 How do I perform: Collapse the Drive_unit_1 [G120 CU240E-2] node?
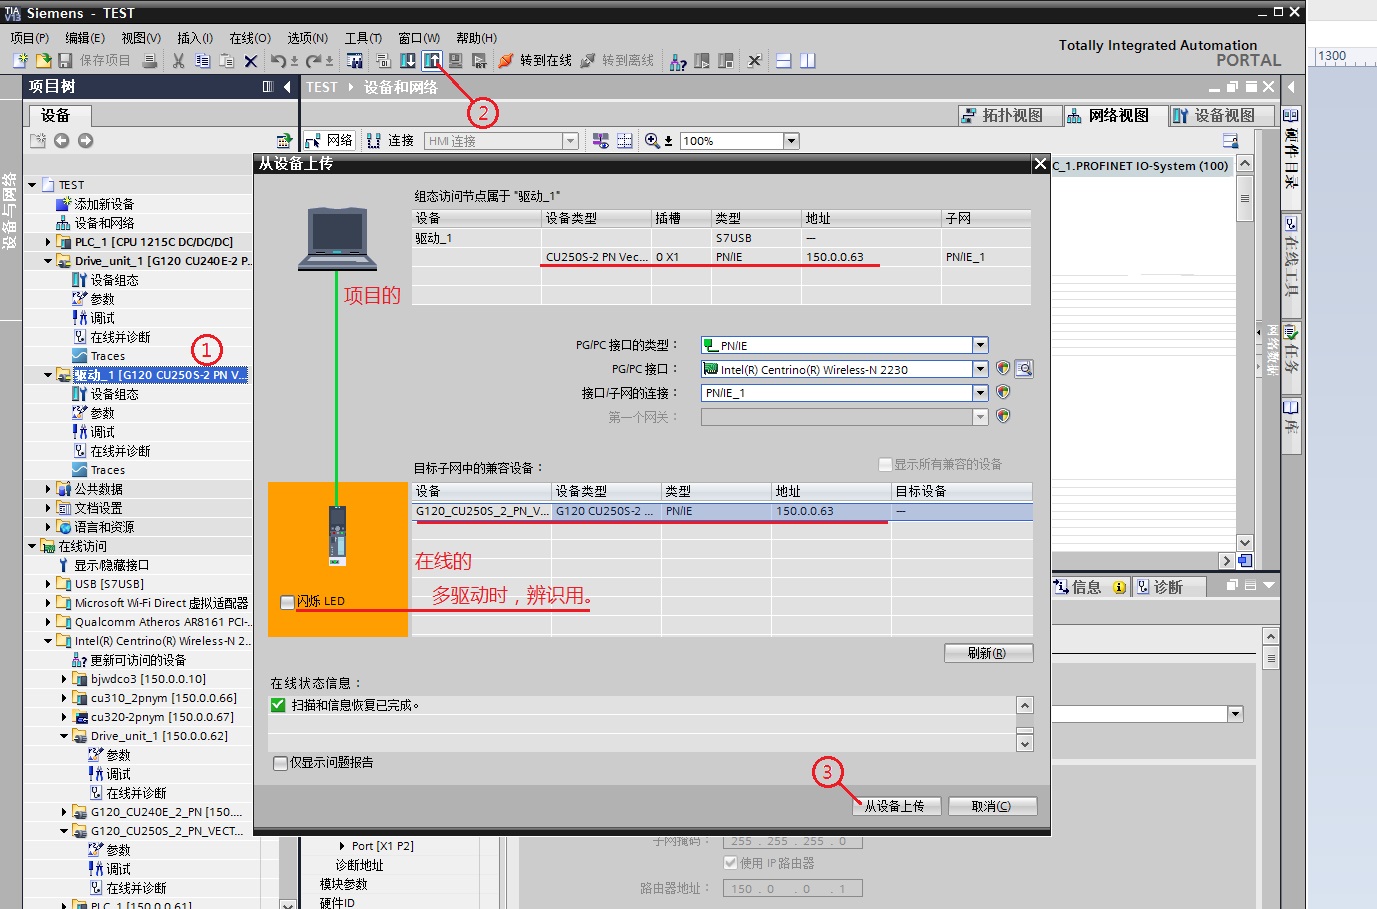[x=48, y=261]
